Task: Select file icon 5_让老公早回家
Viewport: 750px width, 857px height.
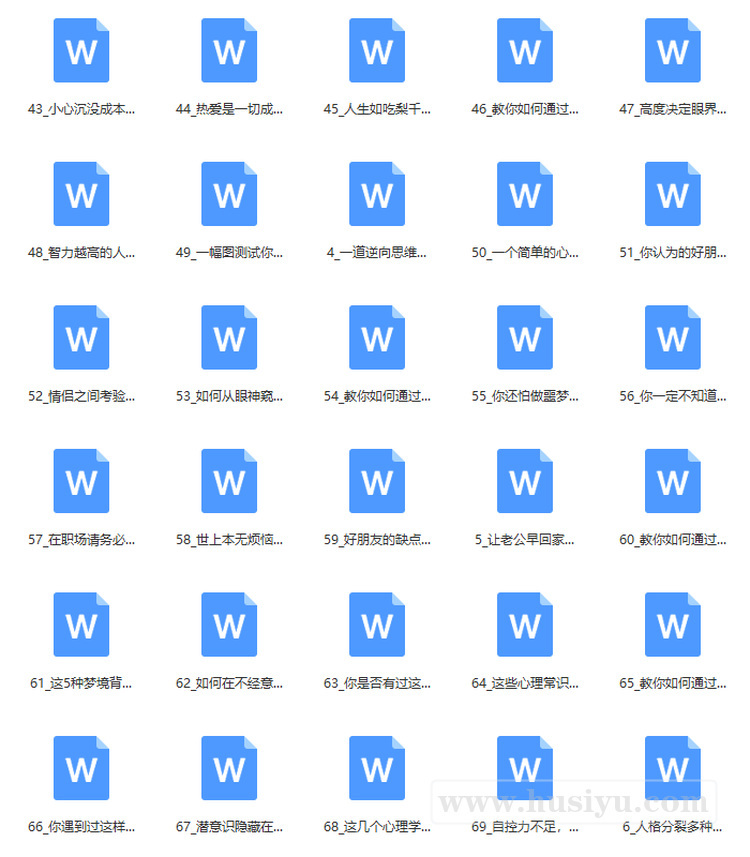Action: tap(525, 481)
